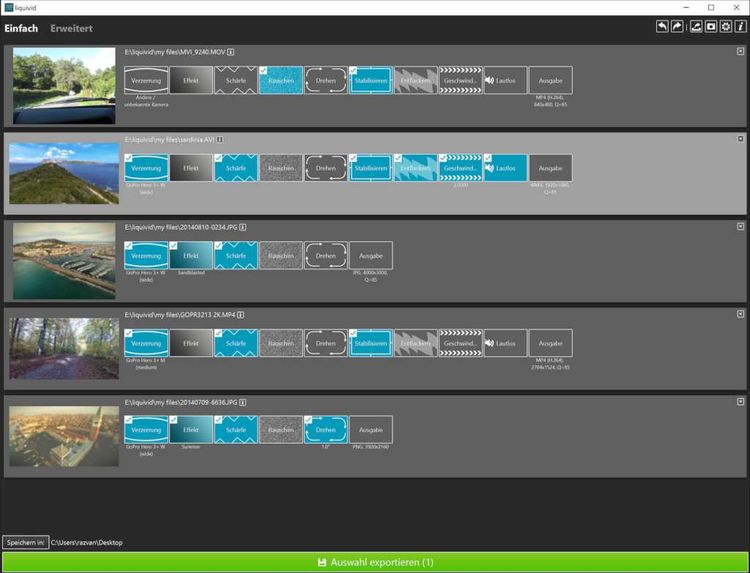Open Drehen tile for sardinia.AVI

pos(326,168)
